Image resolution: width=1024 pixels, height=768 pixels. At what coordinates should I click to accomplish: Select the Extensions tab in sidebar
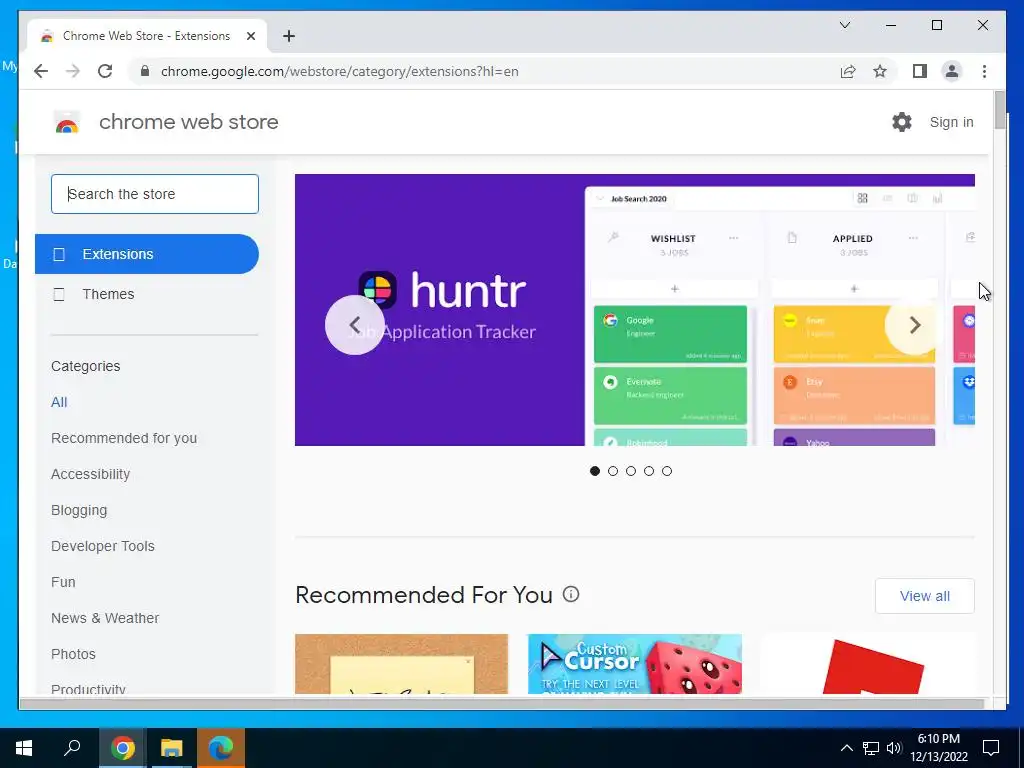[147, 254]
